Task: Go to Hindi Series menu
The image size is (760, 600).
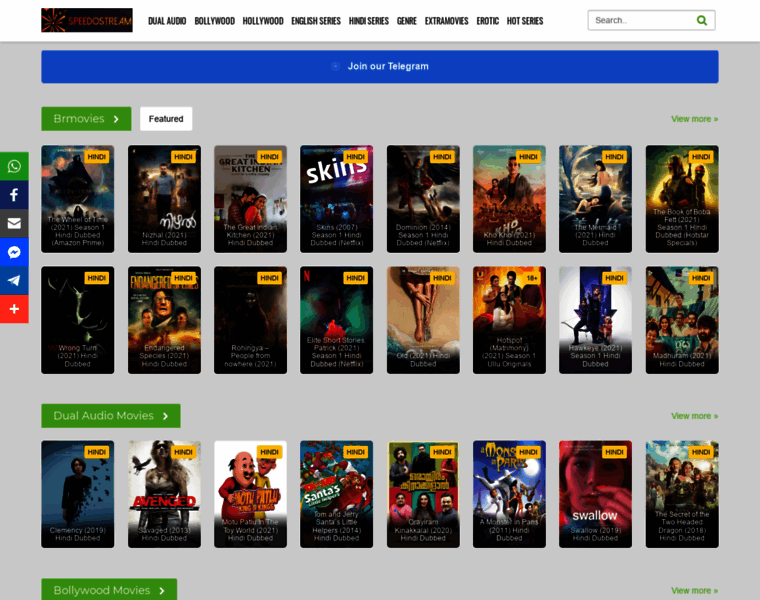Action: (x=369, y=21)
